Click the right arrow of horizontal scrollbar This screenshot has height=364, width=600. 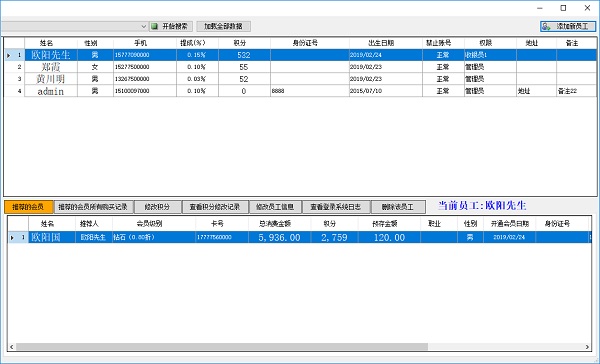(x=587, y=347)
